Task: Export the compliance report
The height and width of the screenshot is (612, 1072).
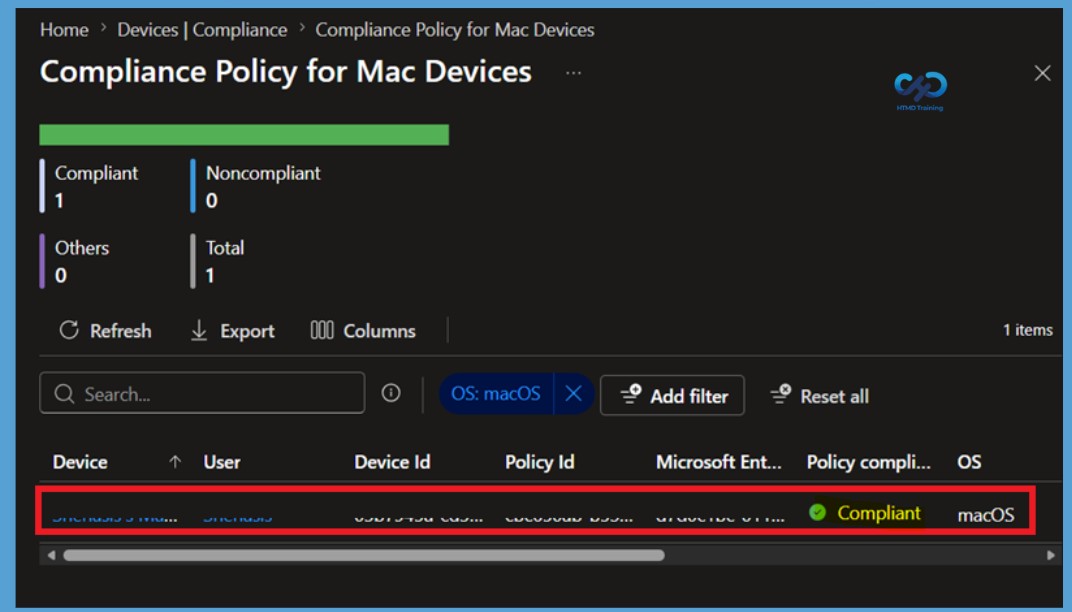Action: 232,331
